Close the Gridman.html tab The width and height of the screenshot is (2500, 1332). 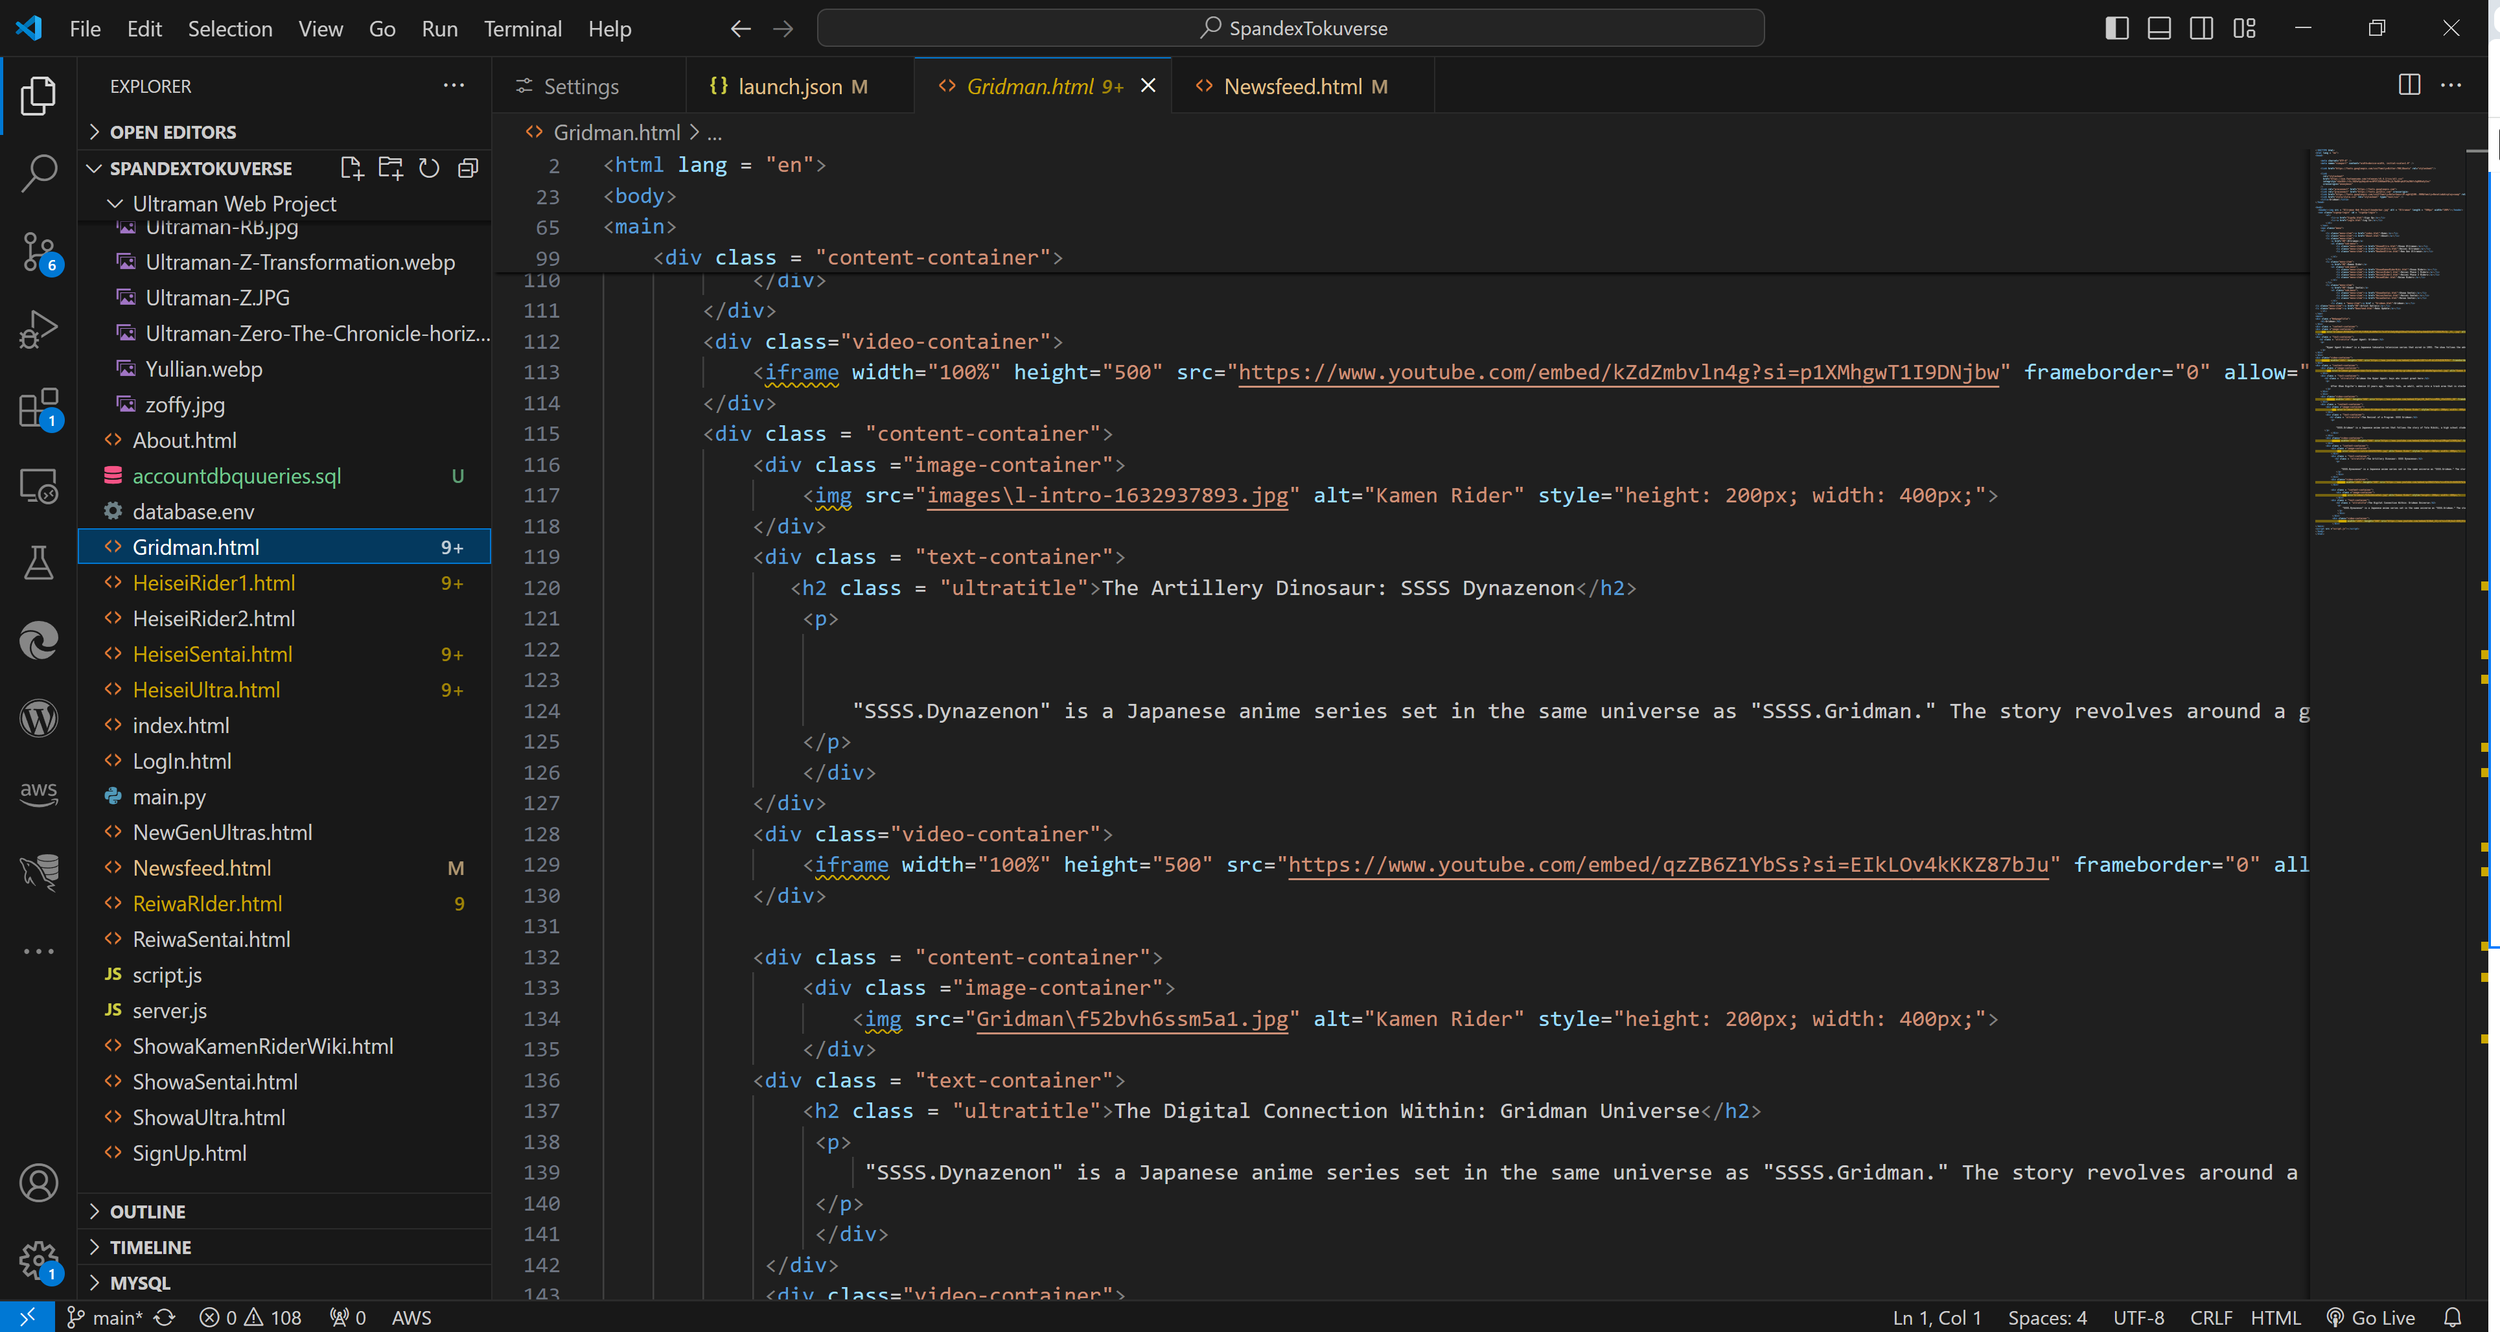tap(1148, 86)
